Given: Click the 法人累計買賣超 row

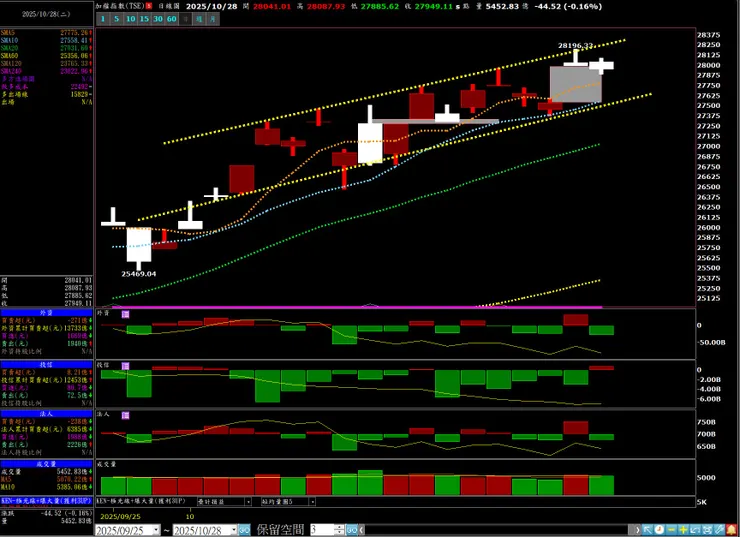Looking at the screenshot, I should coord(46,429).
